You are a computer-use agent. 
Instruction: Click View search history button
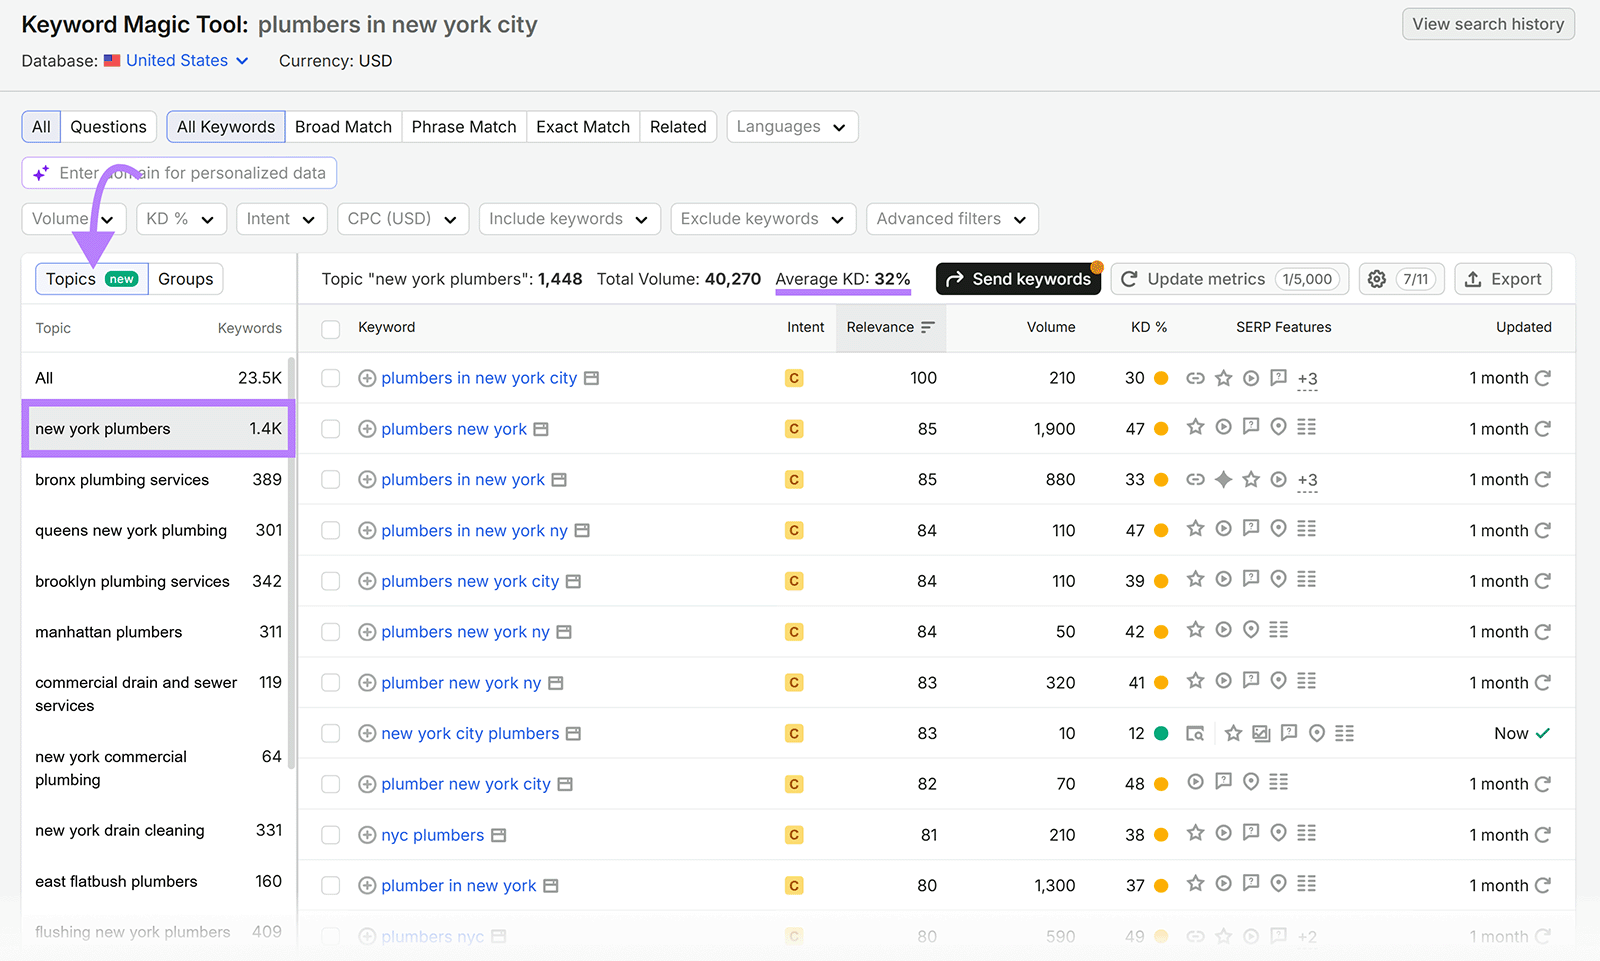(x=1488, y=24)
